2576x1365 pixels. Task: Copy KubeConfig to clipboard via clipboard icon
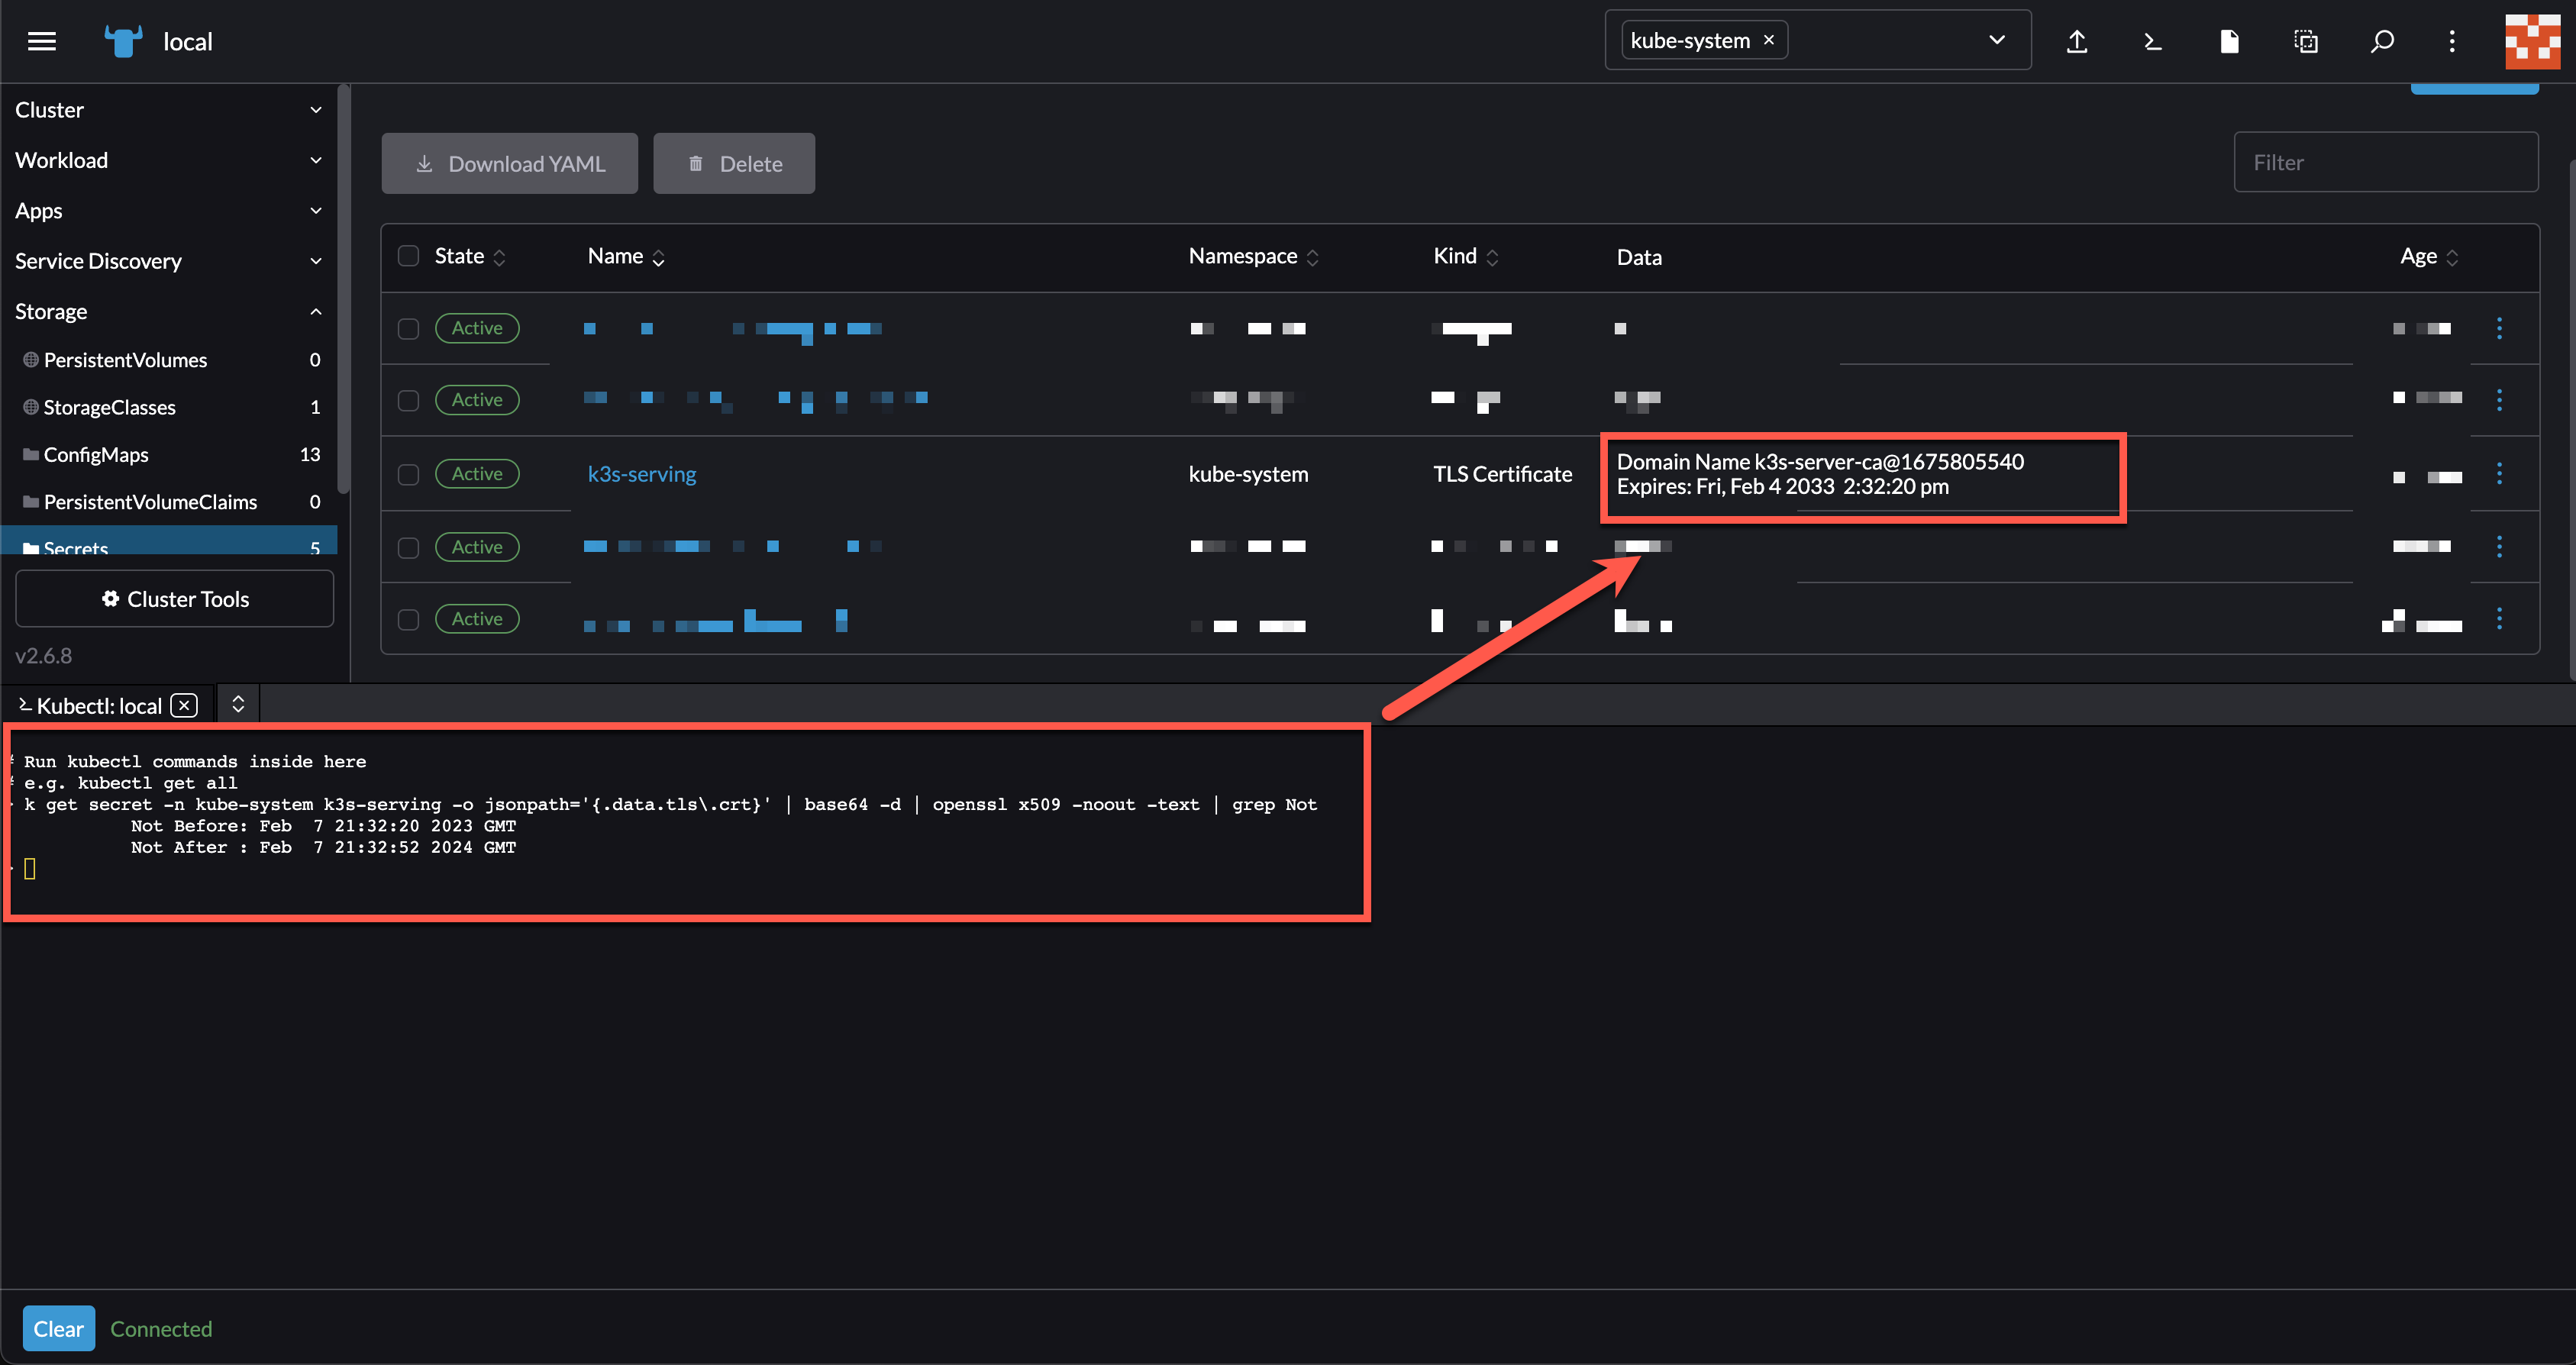[x=2305, y=41]
